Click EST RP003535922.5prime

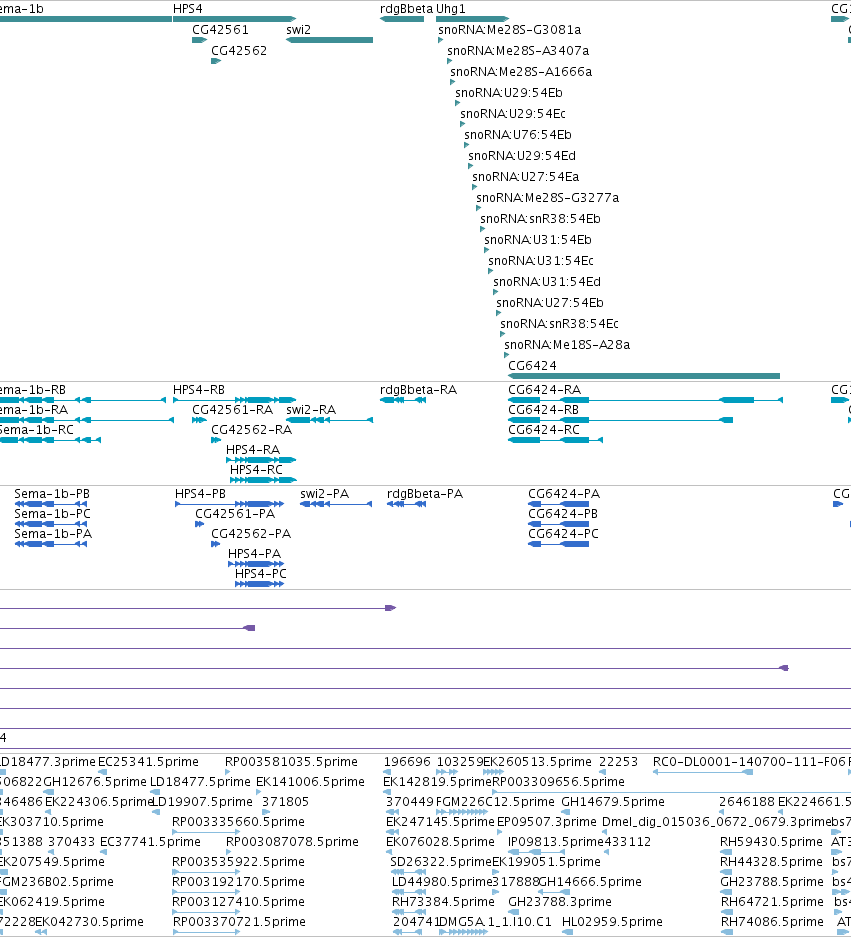tap(238, 862)
